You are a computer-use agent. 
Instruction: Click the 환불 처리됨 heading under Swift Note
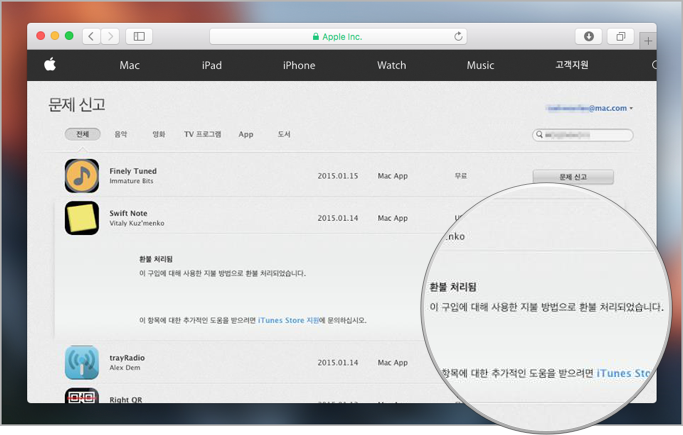[x=156, y=259]
